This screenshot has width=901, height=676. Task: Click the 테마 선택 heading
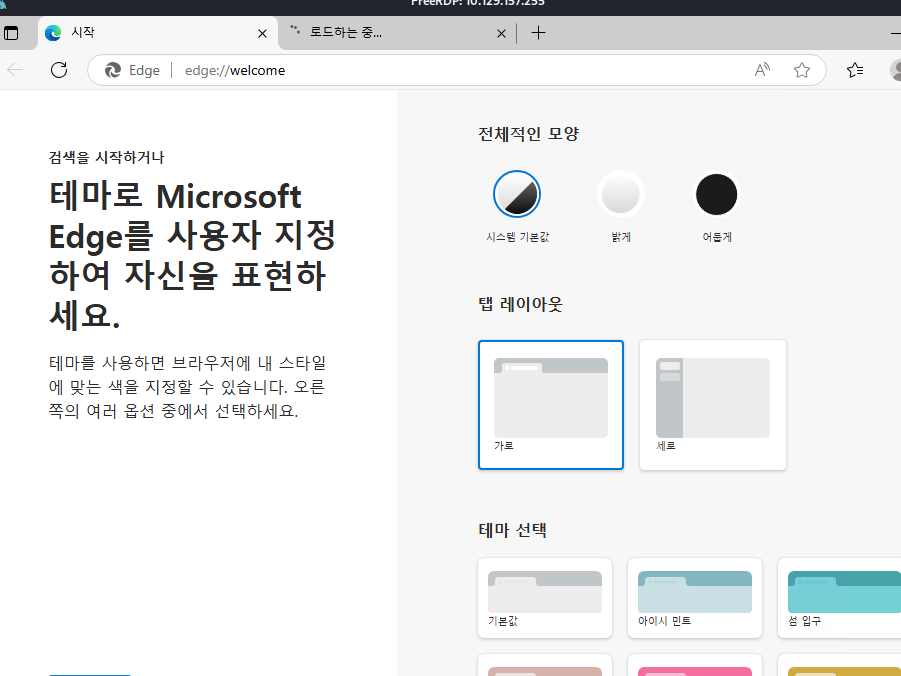click(512, 529)
